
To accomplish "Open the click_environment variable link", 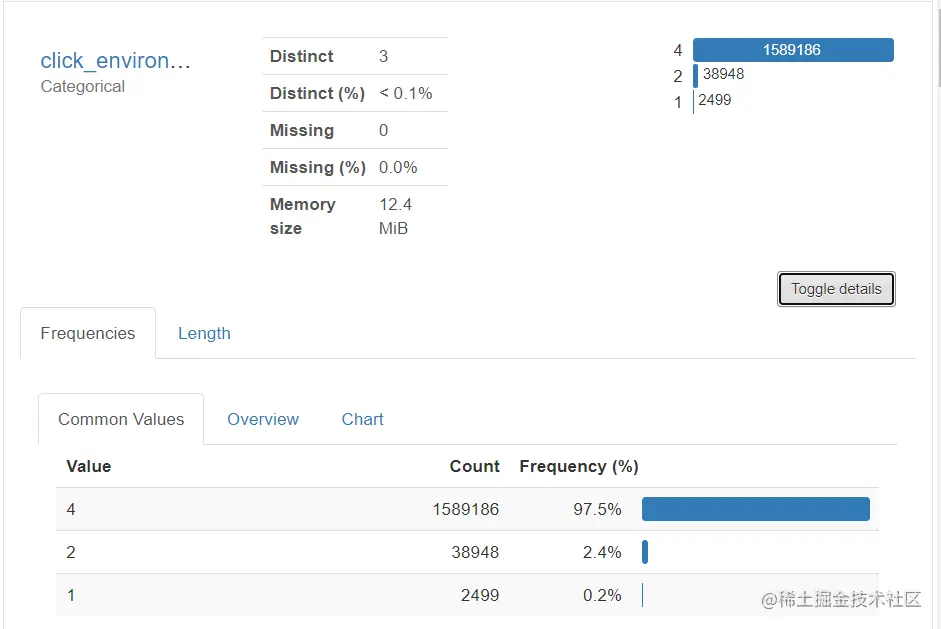I will 115,61.
